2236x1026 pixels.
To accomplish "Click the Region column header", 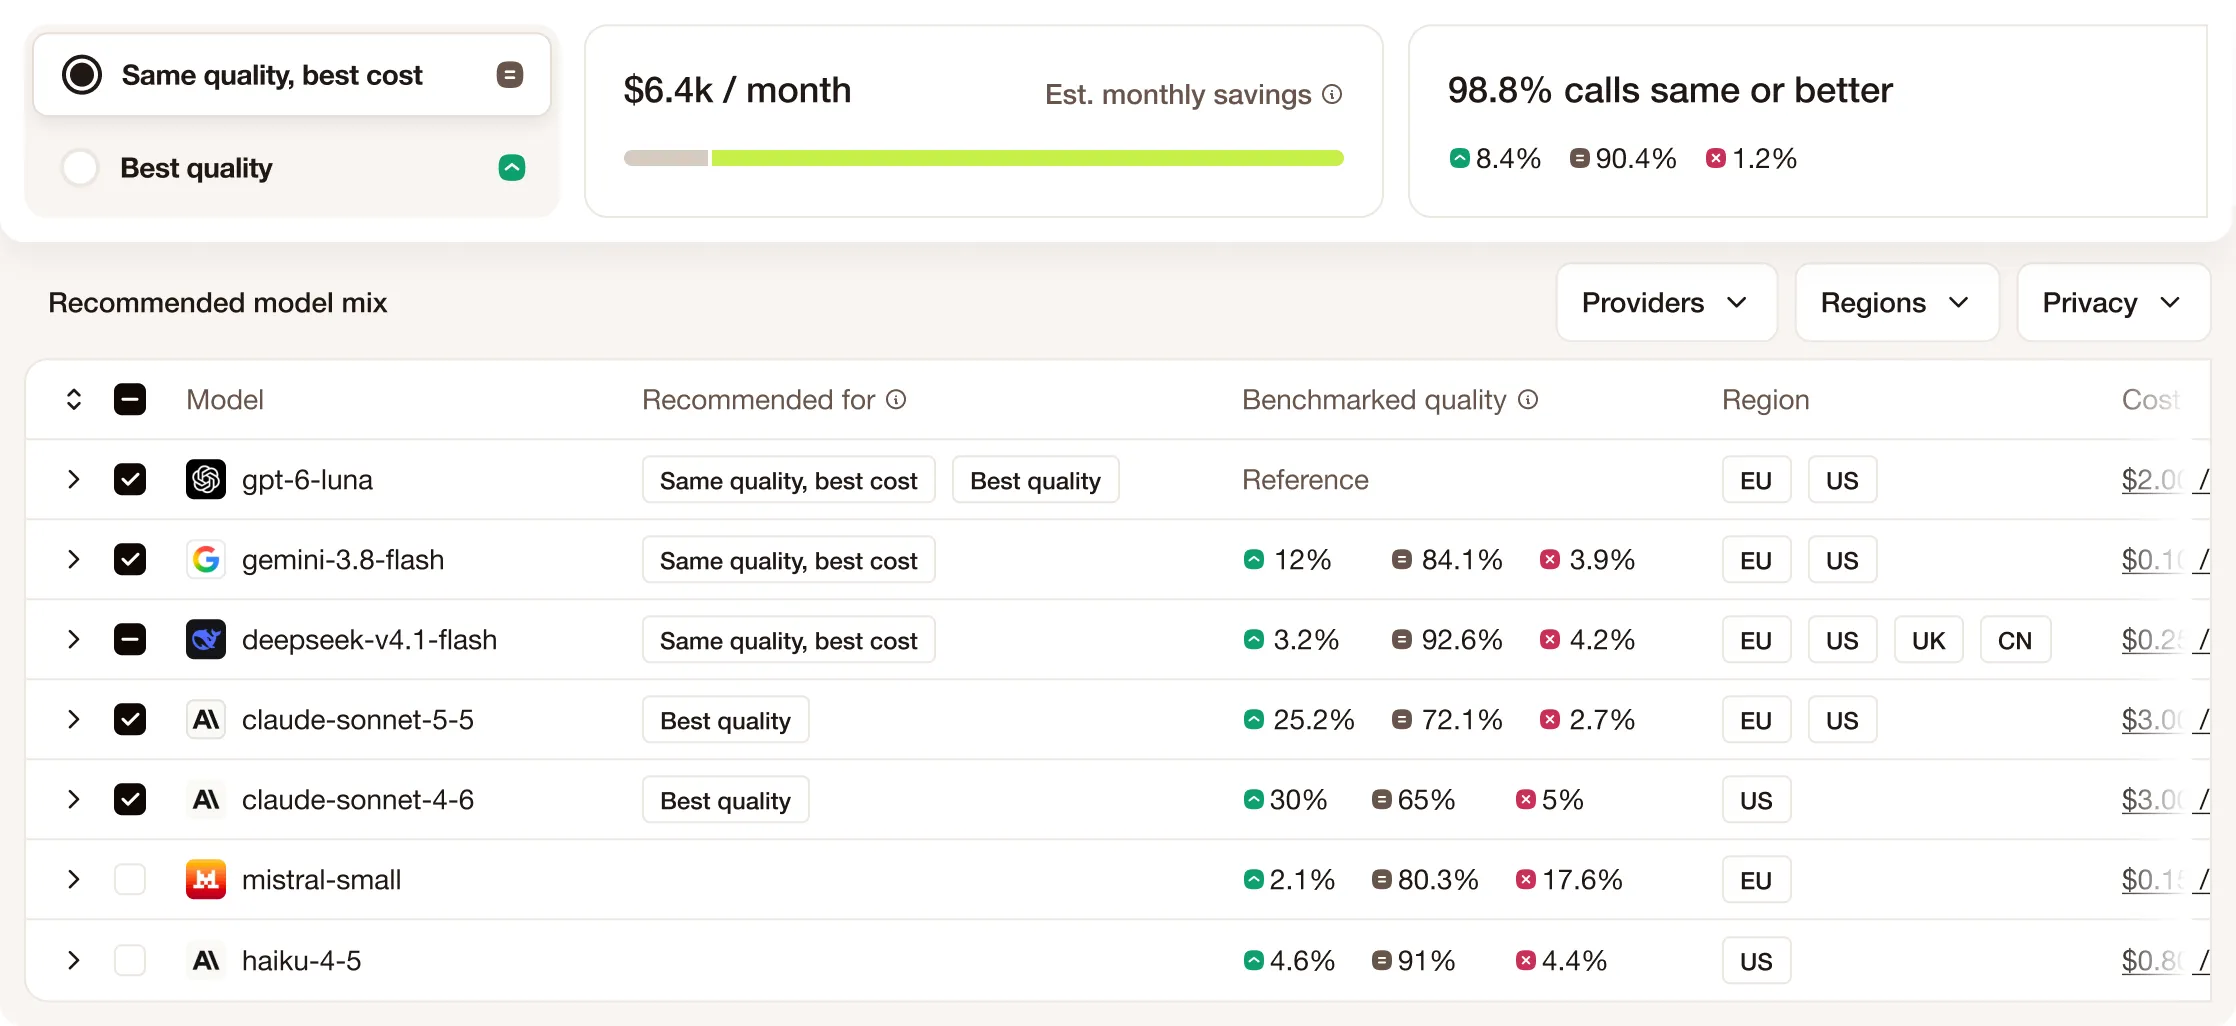I will (x=1766, y=400).
